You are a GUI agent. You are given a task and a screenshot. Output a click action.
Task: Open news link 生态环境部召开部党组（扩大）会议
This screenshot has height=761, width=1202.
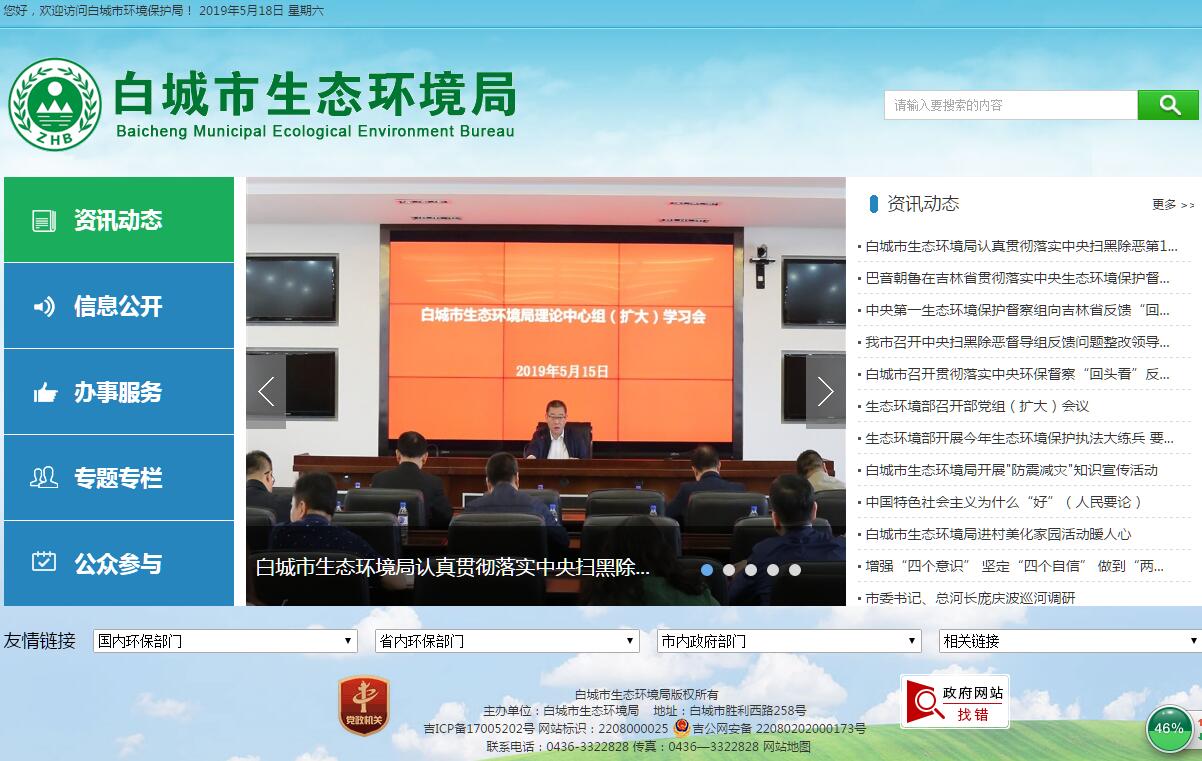(977, 406)
